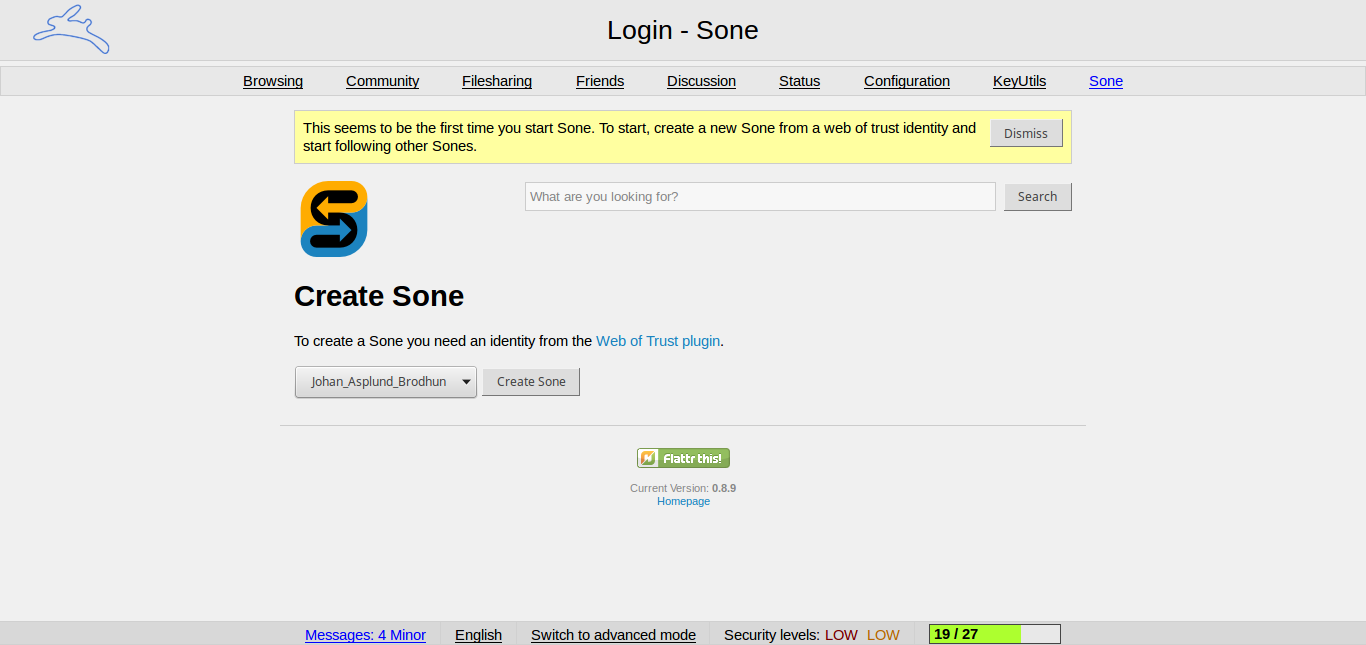The image size is (1366, 645).
Task: Click the orange LOW security level
Action: tap(883, 635)
